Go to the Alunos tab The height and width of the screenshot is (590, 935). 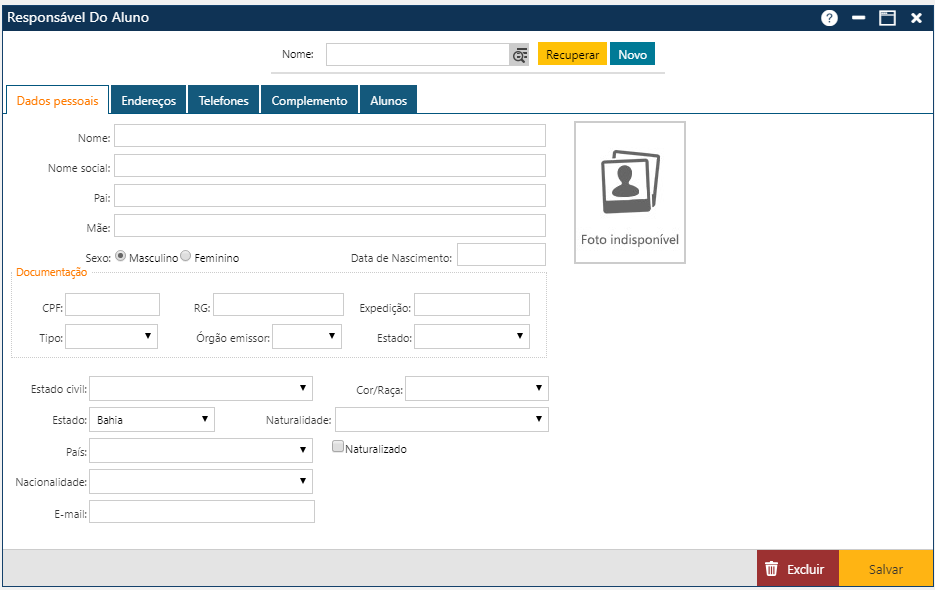[x=388, y=101]
